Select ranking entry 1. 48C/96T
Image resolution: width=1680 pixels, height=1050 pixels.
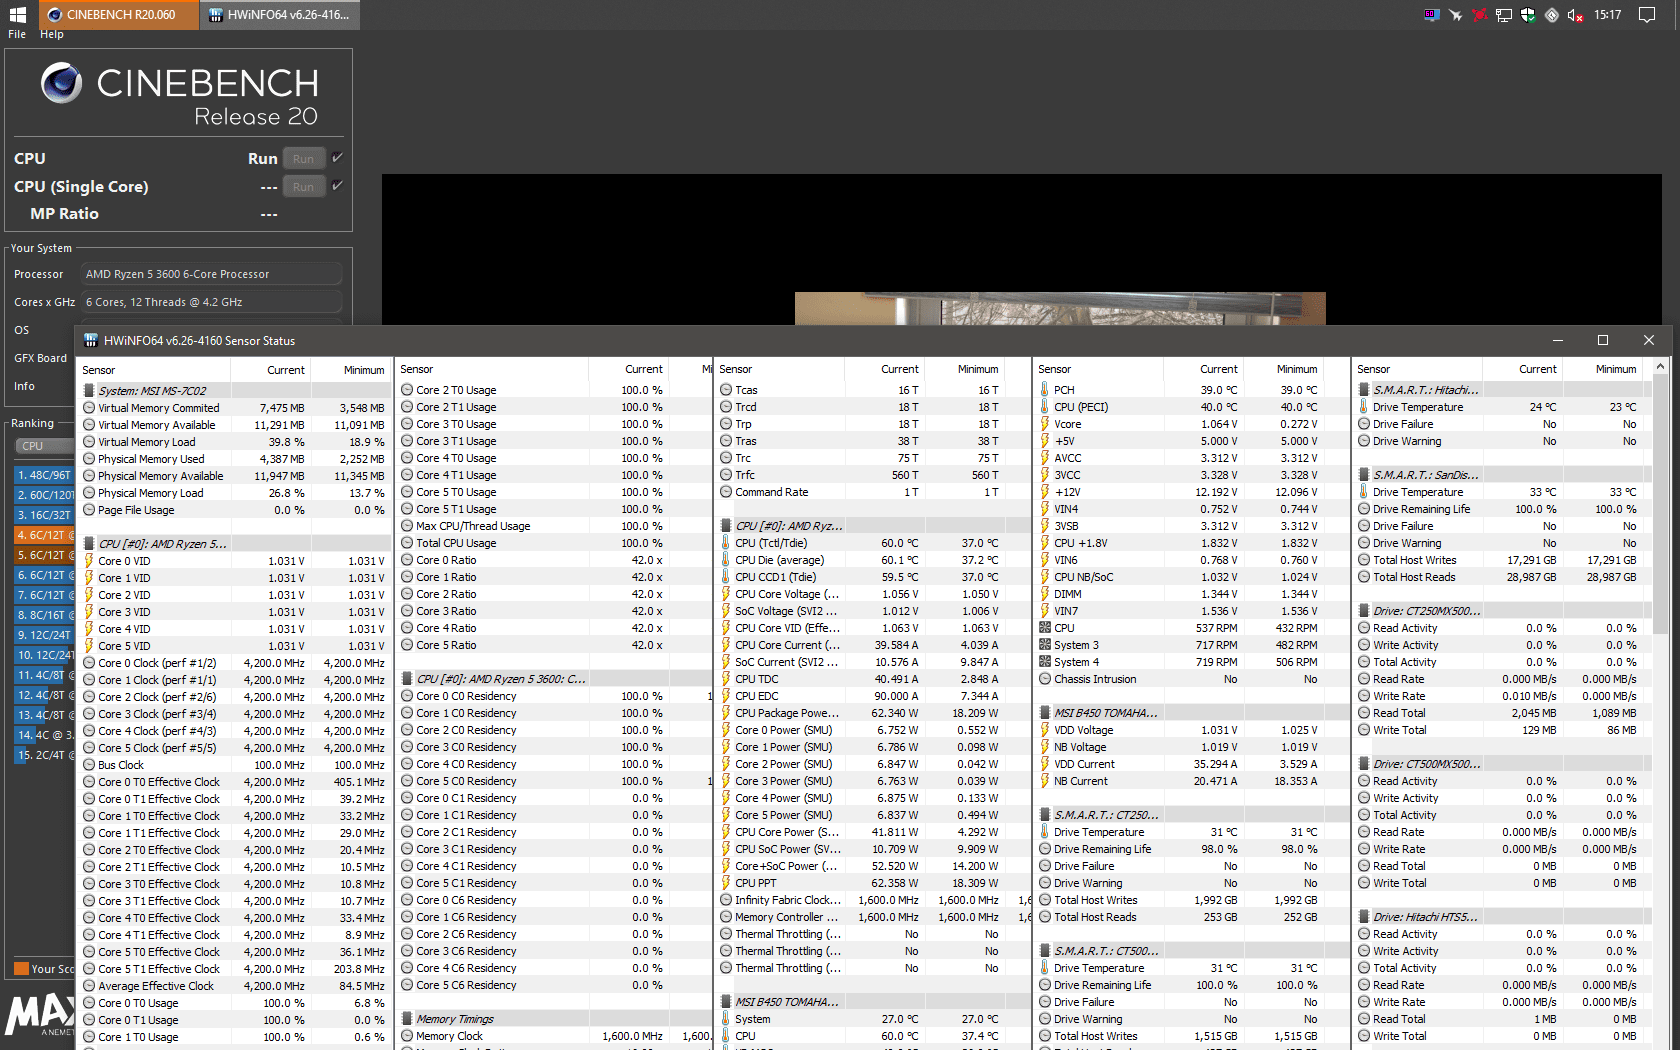[x=44, y=475]
